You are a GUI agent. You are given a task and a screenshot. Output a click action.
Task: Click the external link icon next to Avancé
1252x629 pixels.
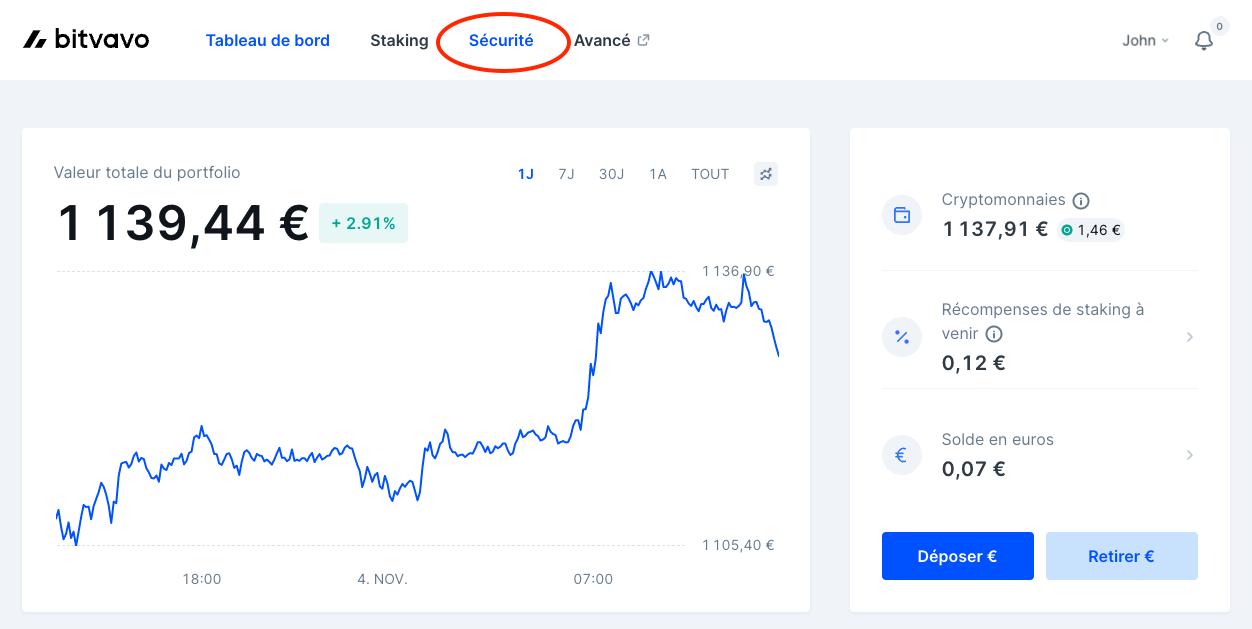pos(644,40)
